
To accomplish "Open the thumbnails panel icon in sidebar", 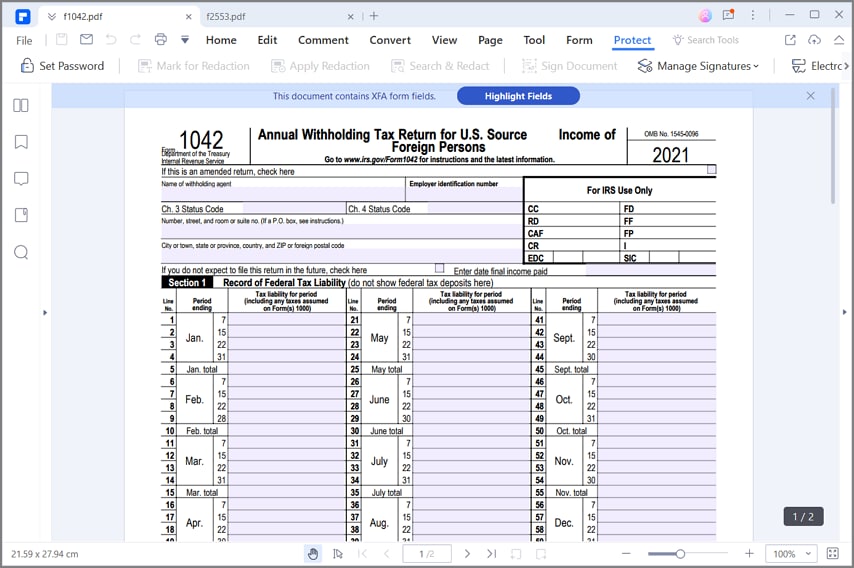I will (x=21, y=105).
